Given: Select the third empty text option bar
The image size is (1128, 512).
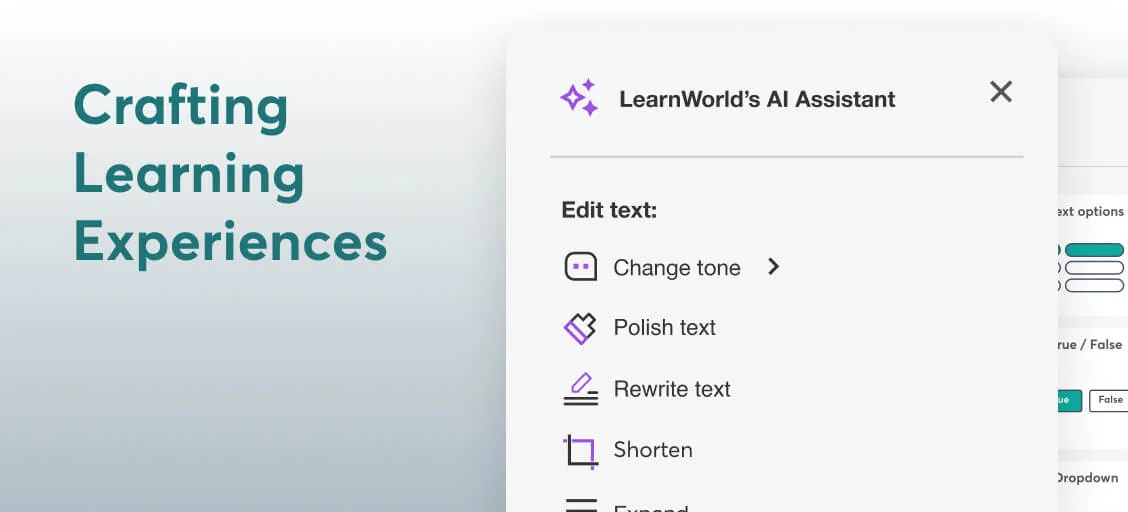Looking at the screenshot, I should 1094,286.
